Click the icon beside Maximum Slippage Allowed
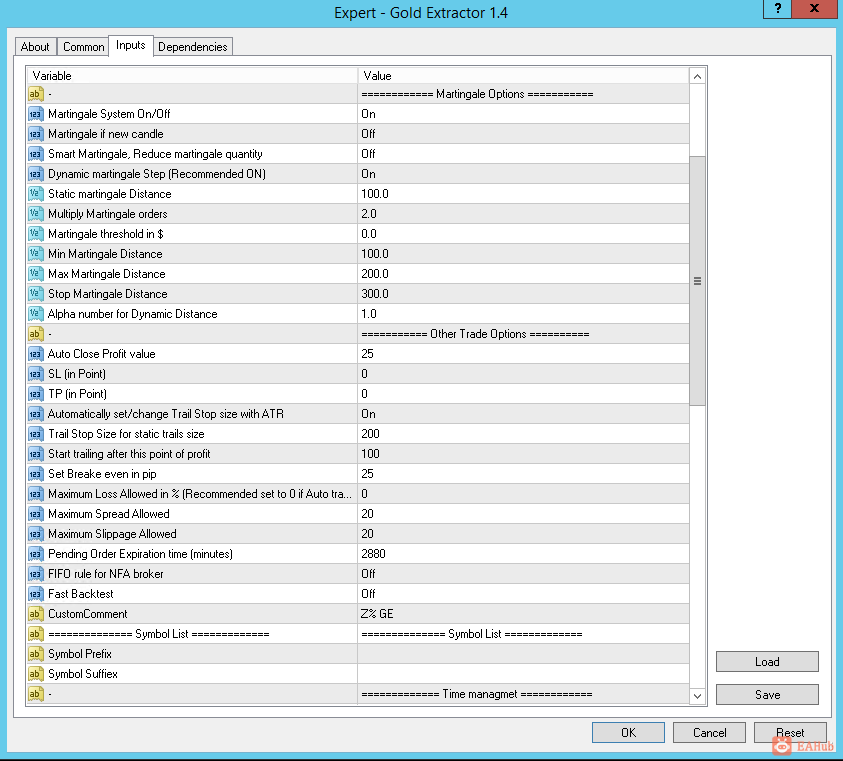Image resolution: width=843 pixels, height=761 pixels. (x=35, y=534)
